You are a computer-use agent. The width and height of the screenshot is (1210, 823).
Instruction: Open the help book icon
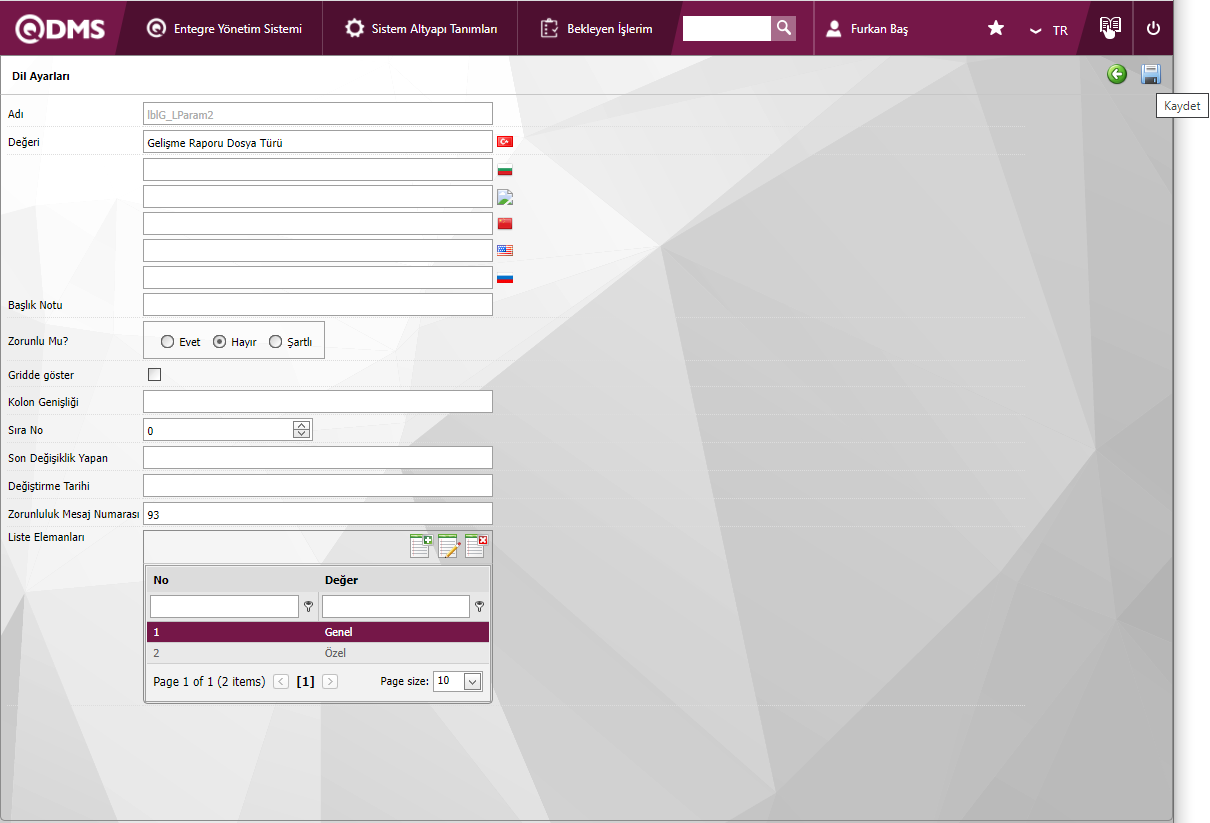[x=1110, y=28]
